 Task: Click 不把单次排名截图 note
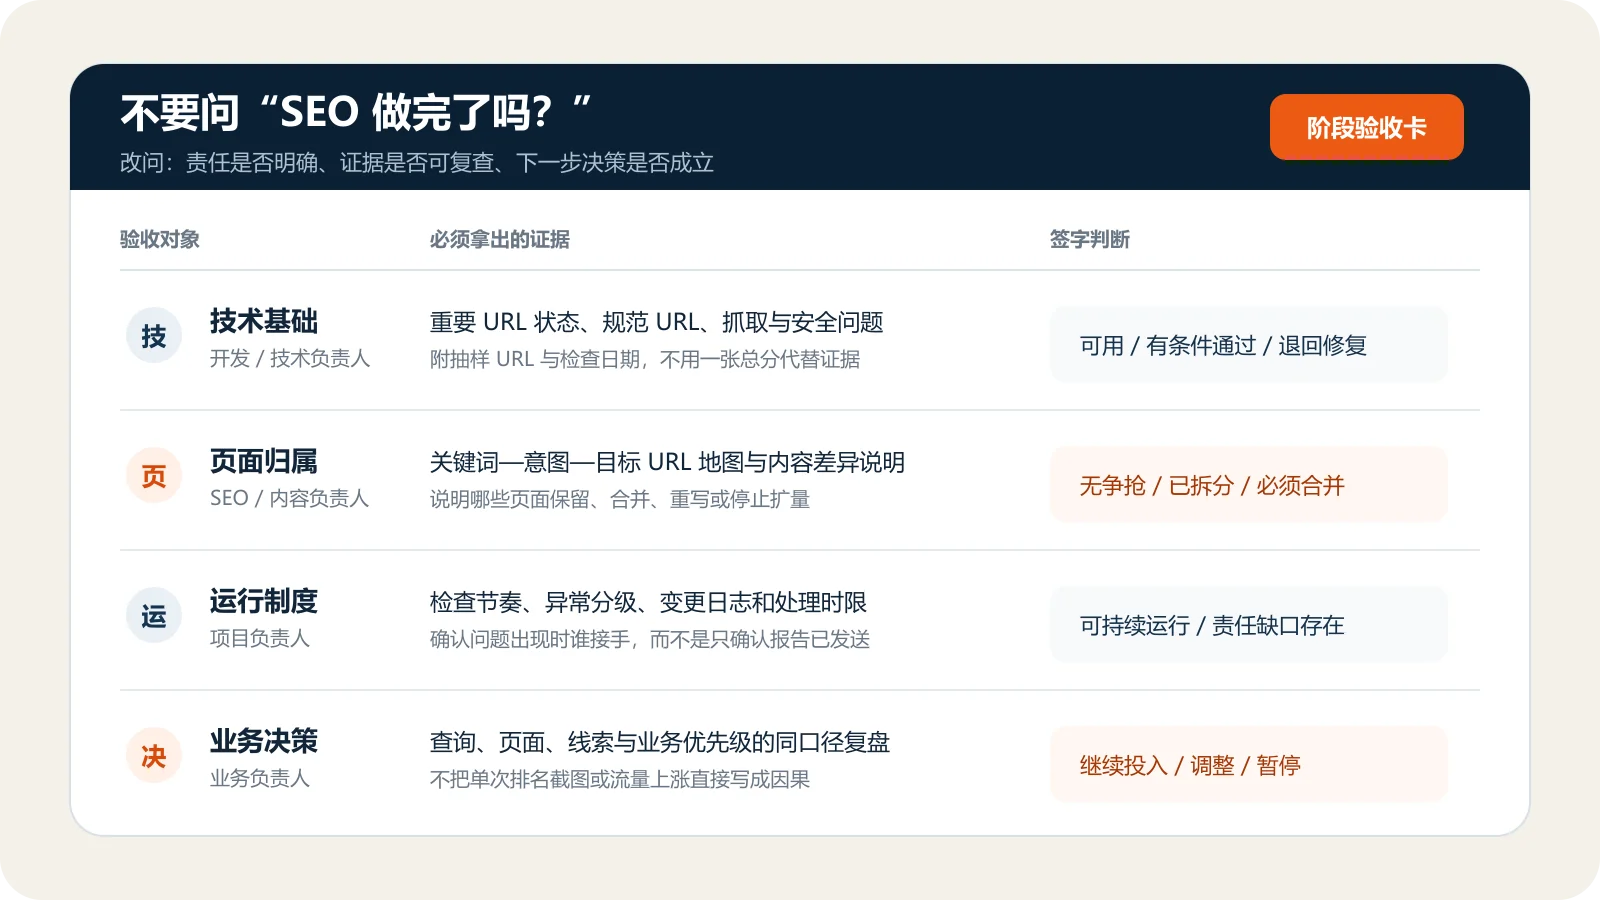click(620, 779)
